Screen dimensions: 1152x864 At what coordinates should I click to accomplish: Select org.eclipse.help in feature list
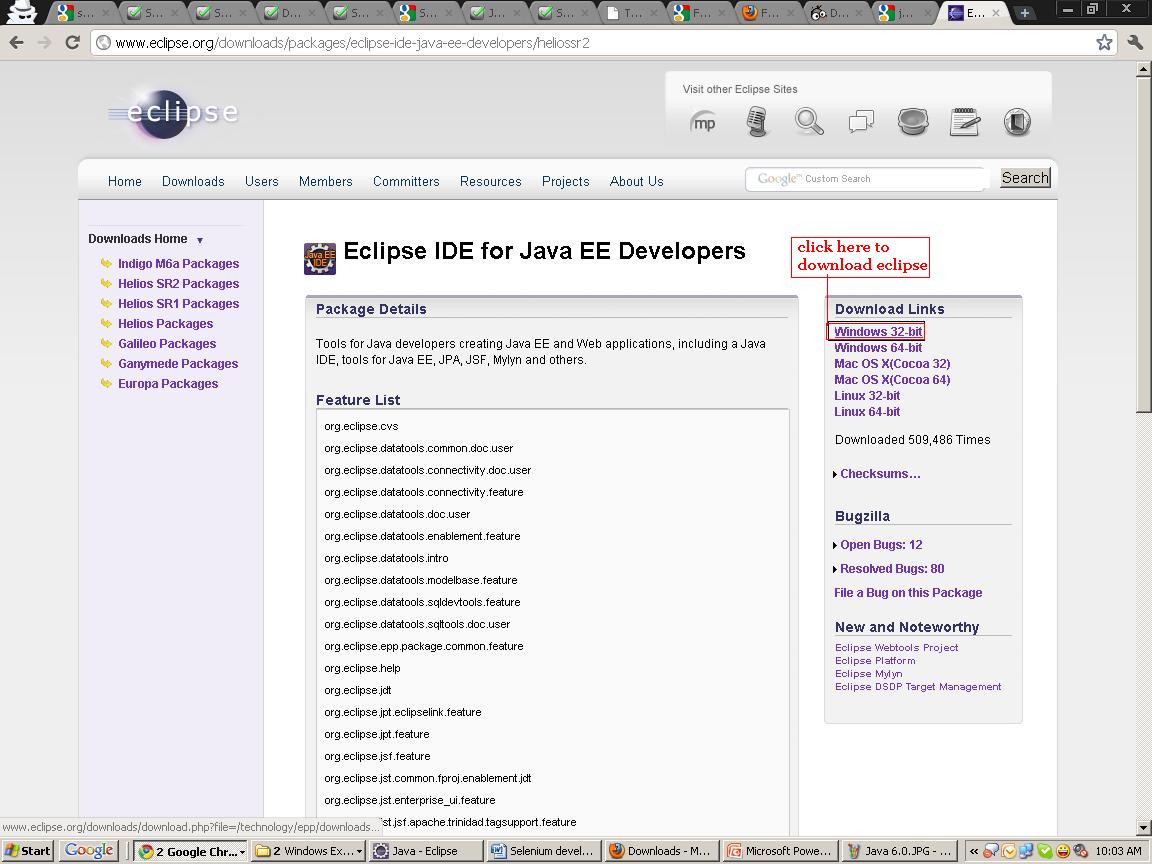[362, 669]
